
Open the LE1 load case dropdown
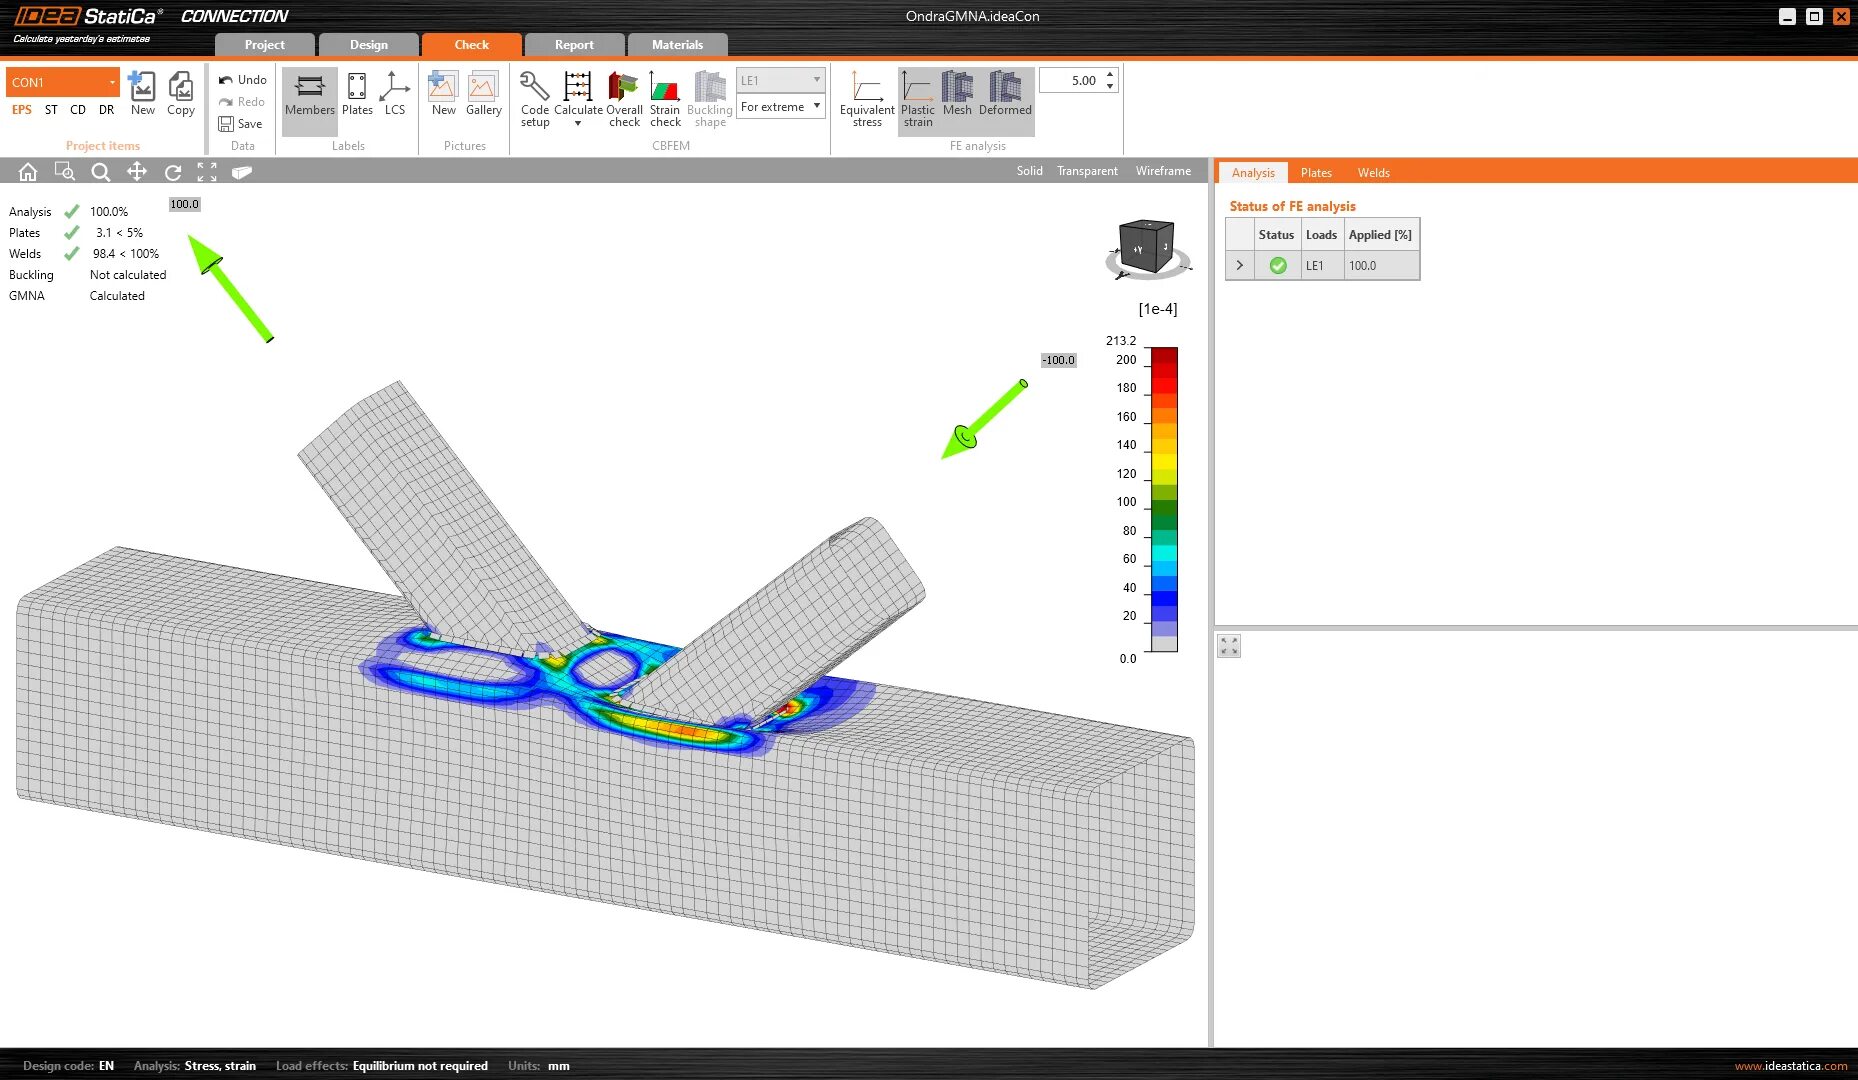coord(817,79)
